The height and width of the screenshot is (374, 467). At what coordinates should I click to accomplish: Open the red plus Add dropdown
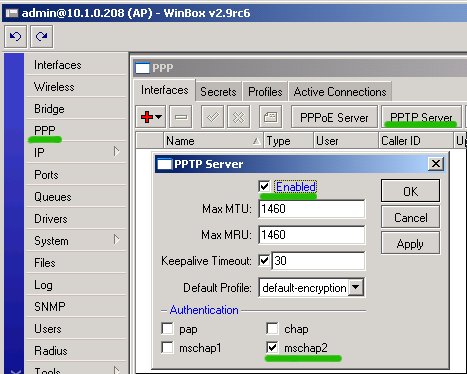151,117
